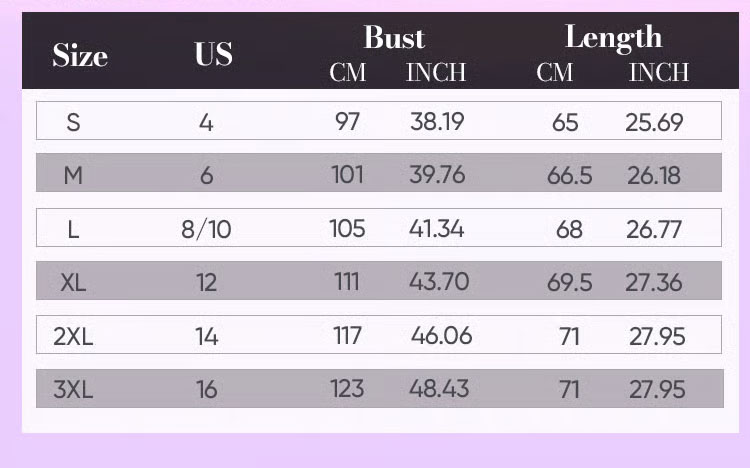Viewport: 750px width, 468px height.
Task: Click the INCH subheader under Length
Action: (658, 73)
